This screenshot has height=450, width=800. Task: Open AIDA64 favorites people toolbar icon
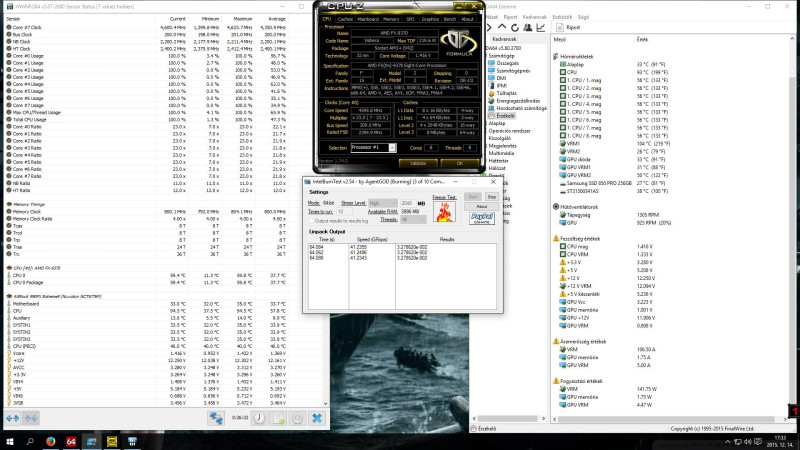click(528, 27)
